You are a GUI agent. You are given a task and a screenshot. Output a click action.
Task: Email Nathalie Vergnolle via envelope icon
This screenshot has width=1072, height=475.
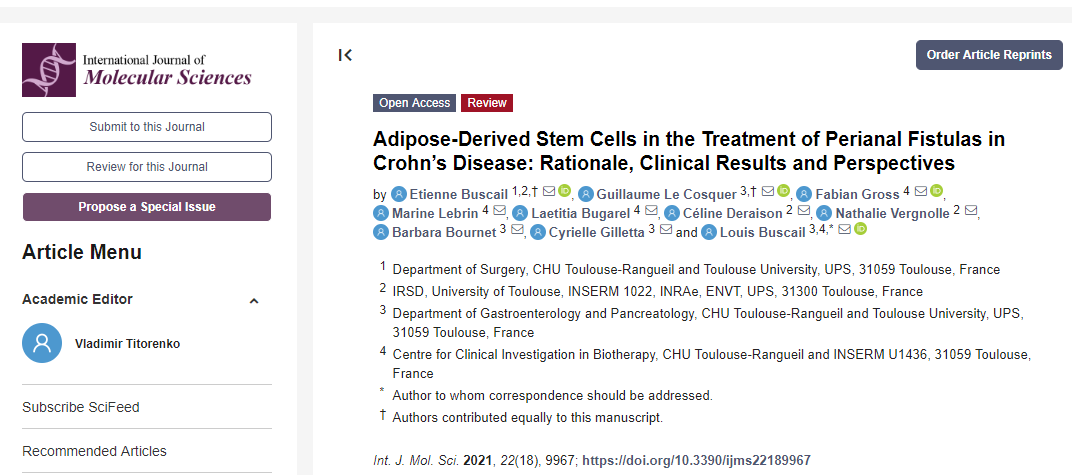click(970, 212)
